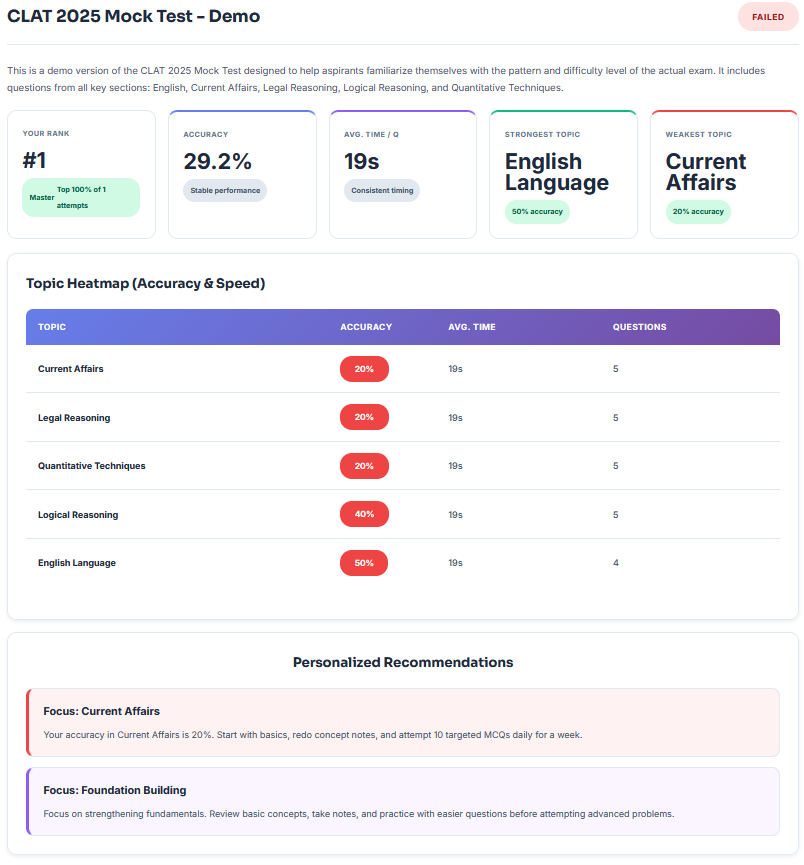The image size is (804, 865).
Task: Toggle the 20% accuracy pill for Legal Reasoning
Action: click(364, 417)
